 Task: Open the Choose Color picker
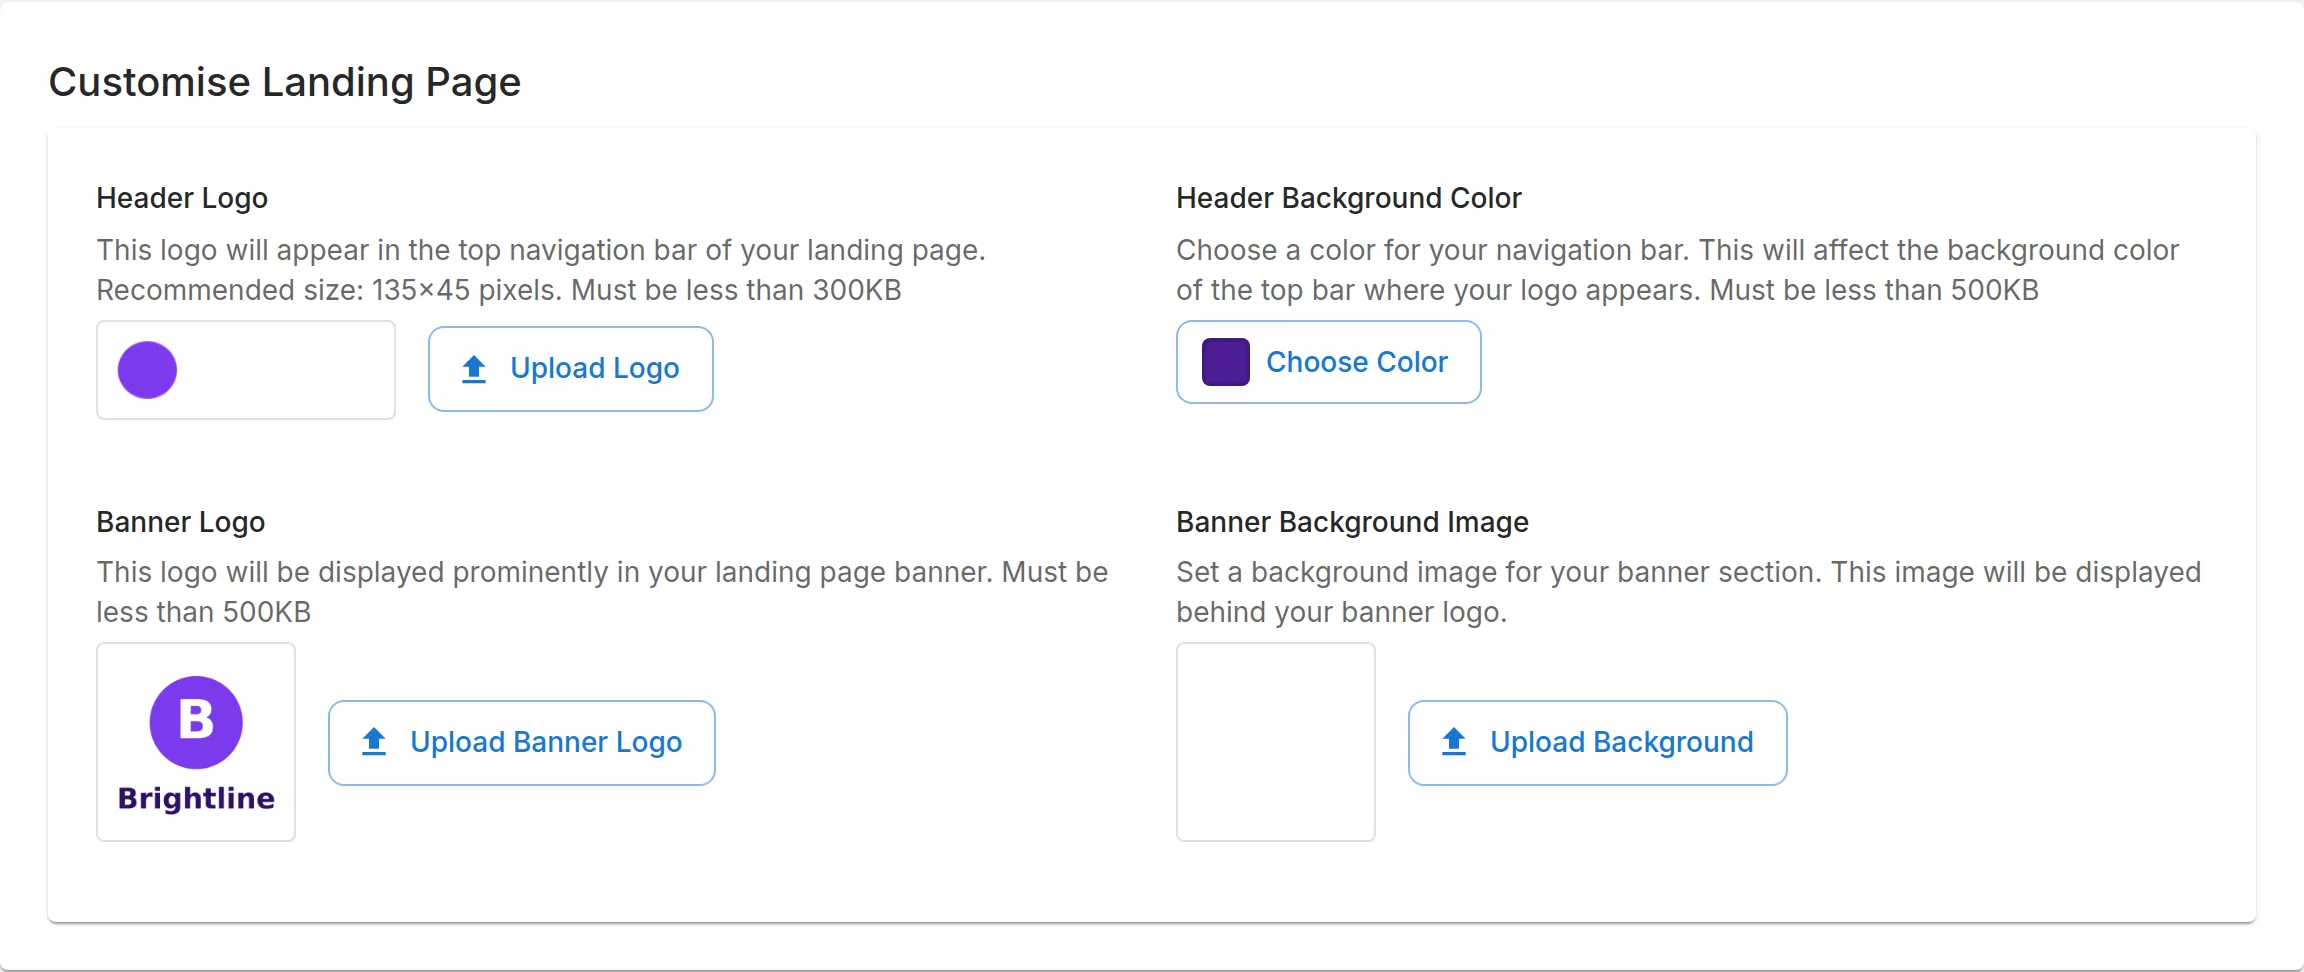tap(1328, 362)
